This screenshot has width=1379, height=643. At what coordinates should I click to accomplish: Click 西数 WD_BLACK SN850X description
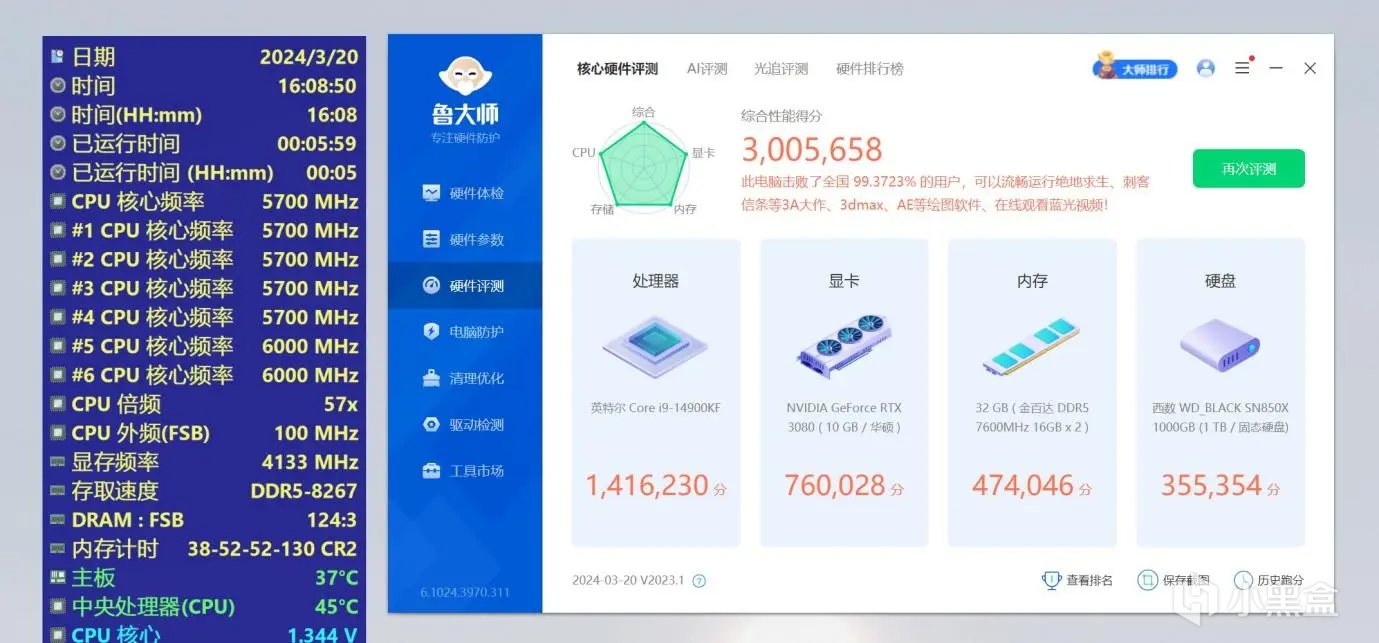point(1220,418)
